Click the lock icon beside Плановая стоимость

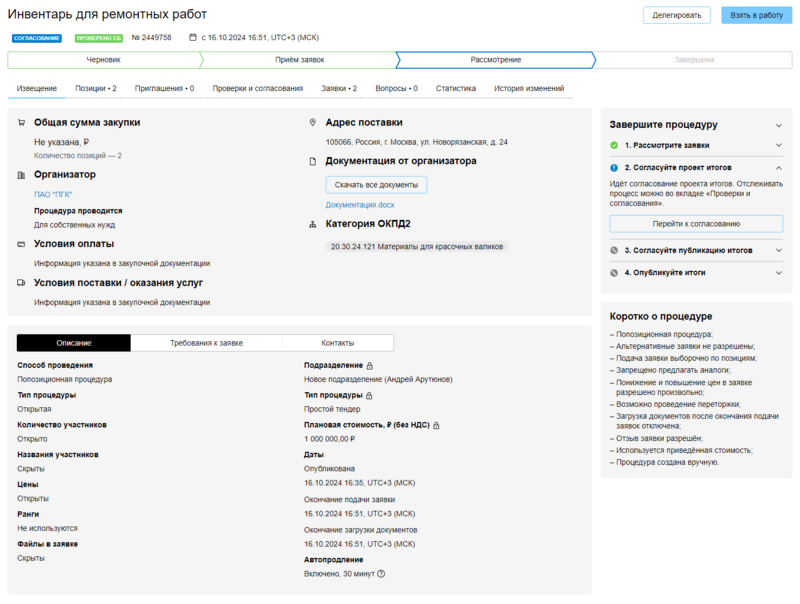tap(436, 425)
